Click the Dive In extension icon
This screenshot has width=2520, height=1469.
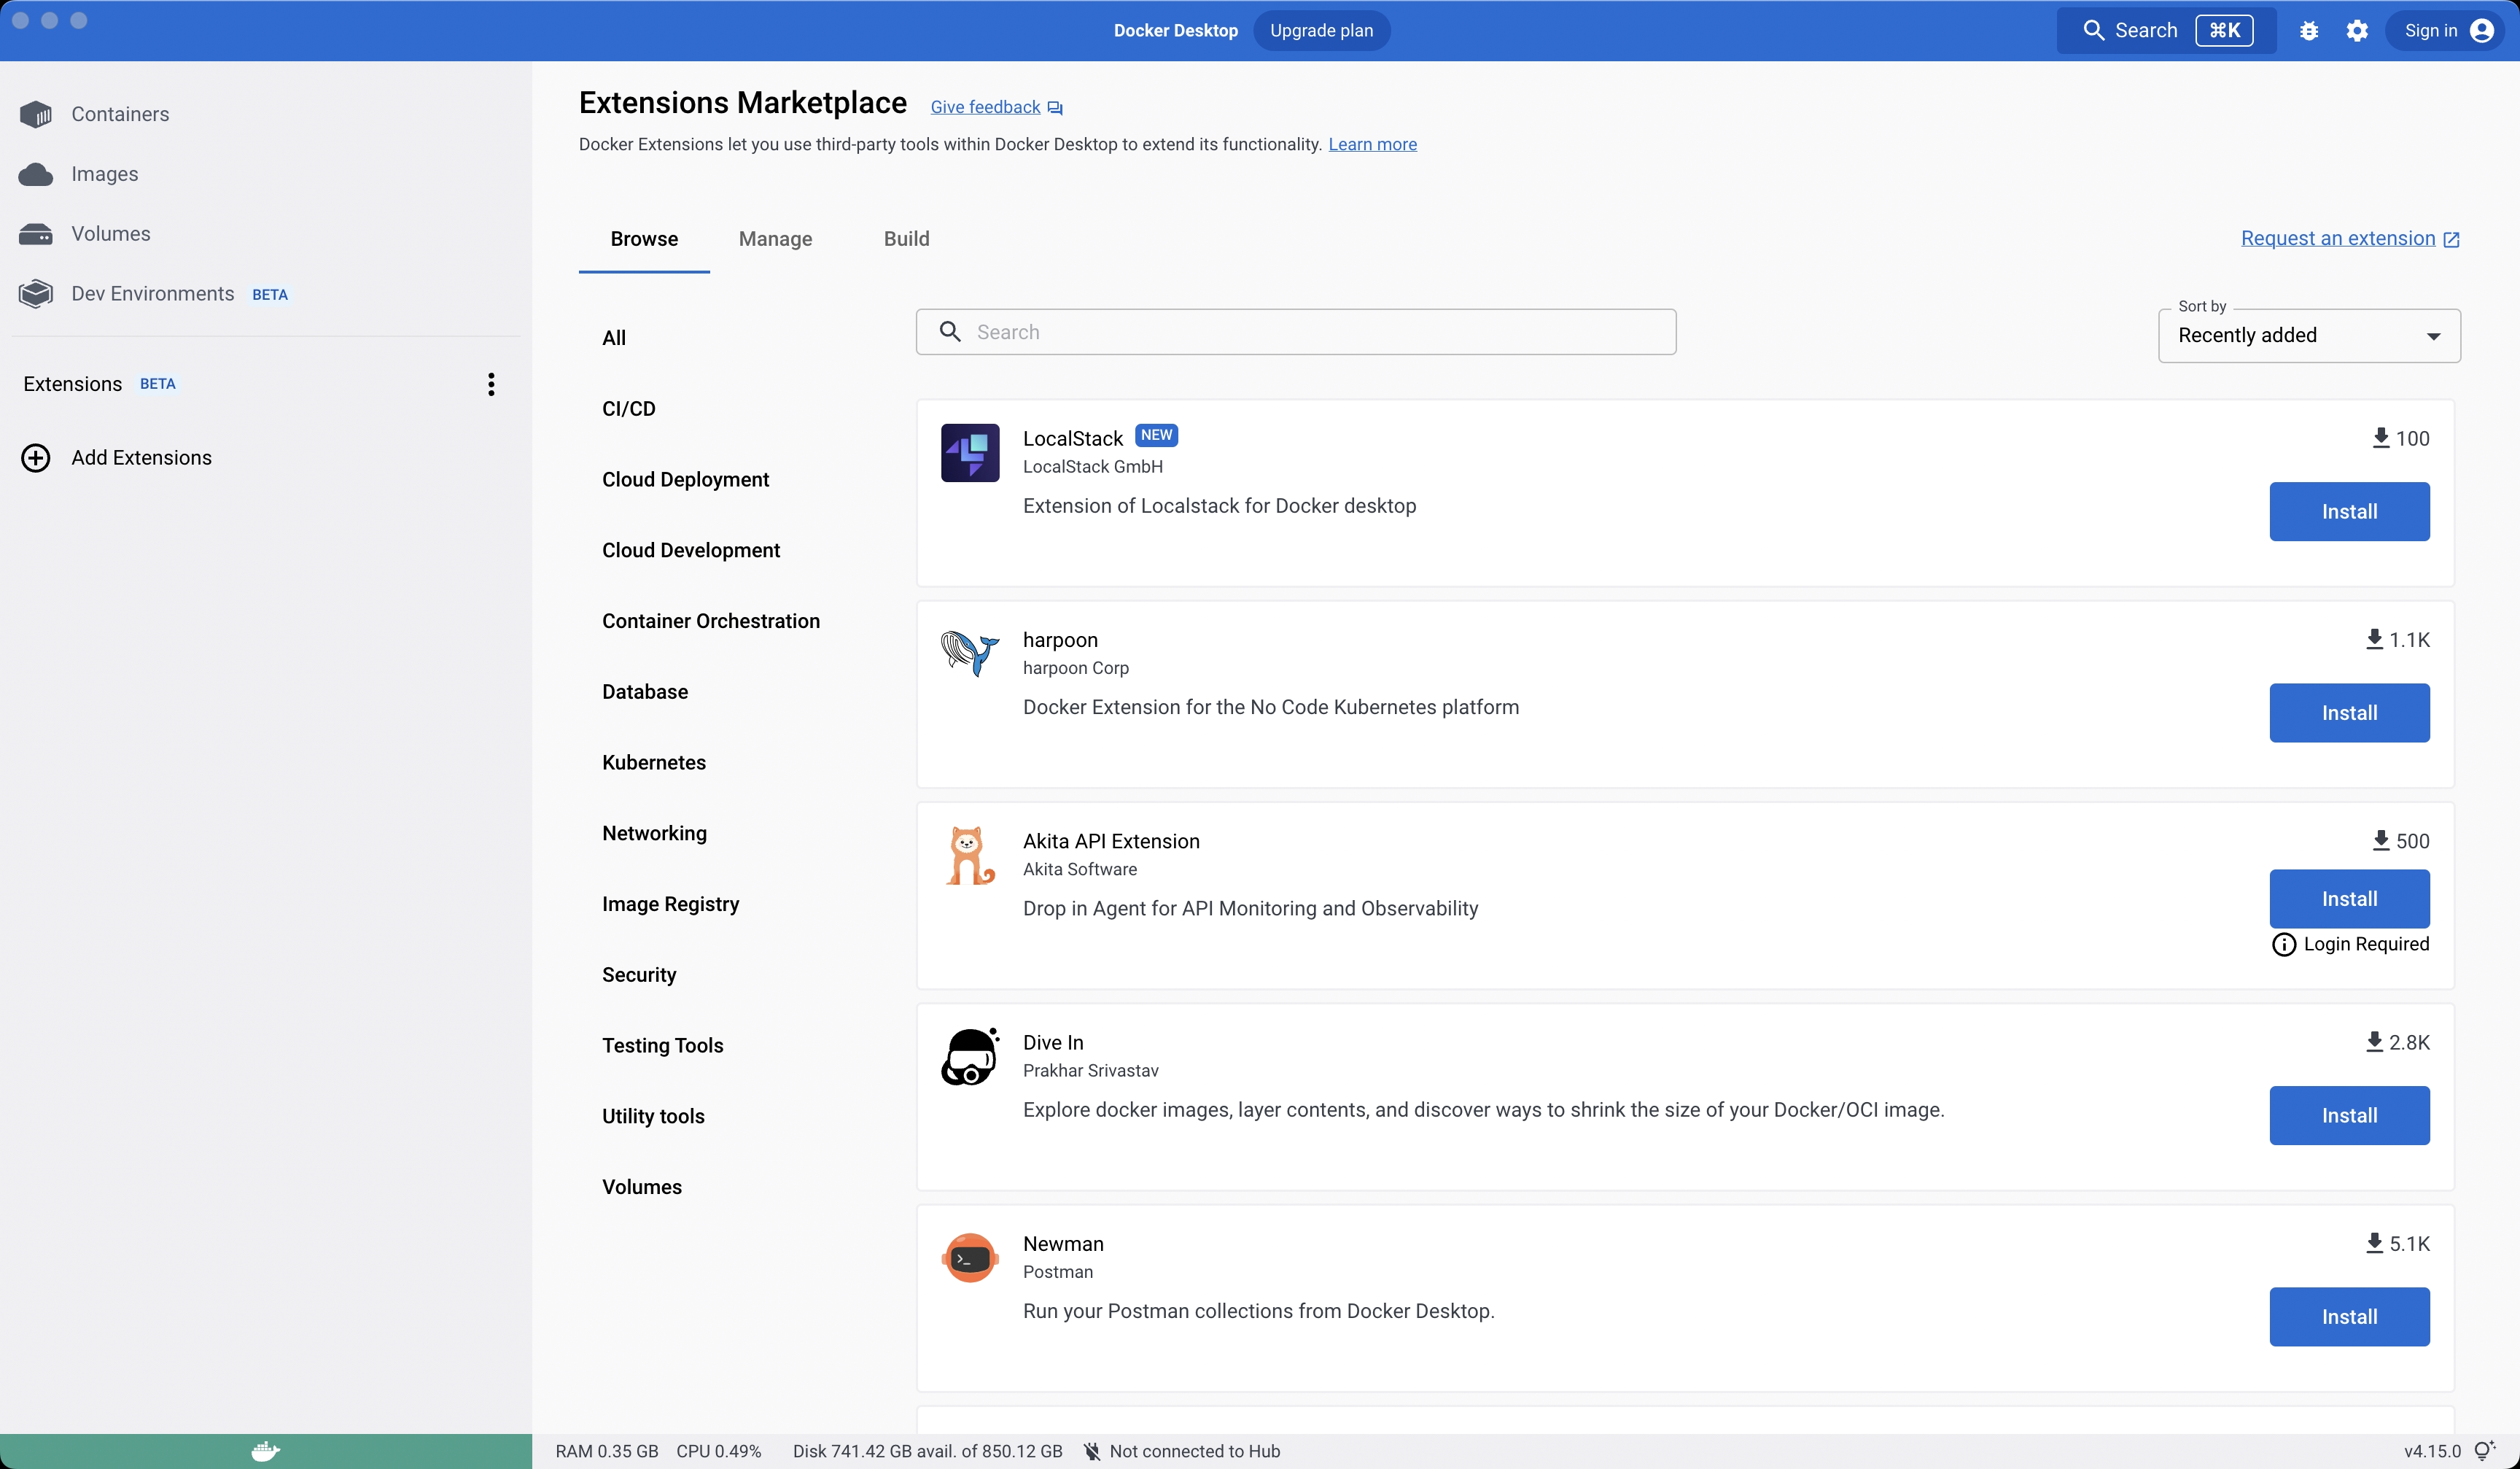coord(970,1060)
